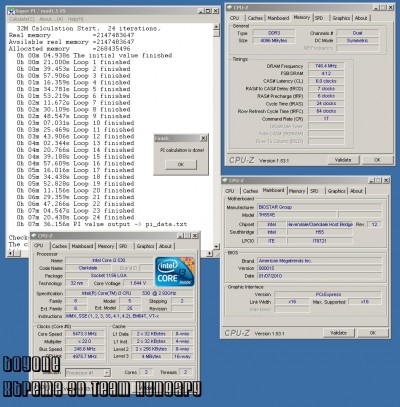Select the Graphics tab in the CPU-Z Mainboard window
The image size is (400, 407).
(x=336, y=191)
